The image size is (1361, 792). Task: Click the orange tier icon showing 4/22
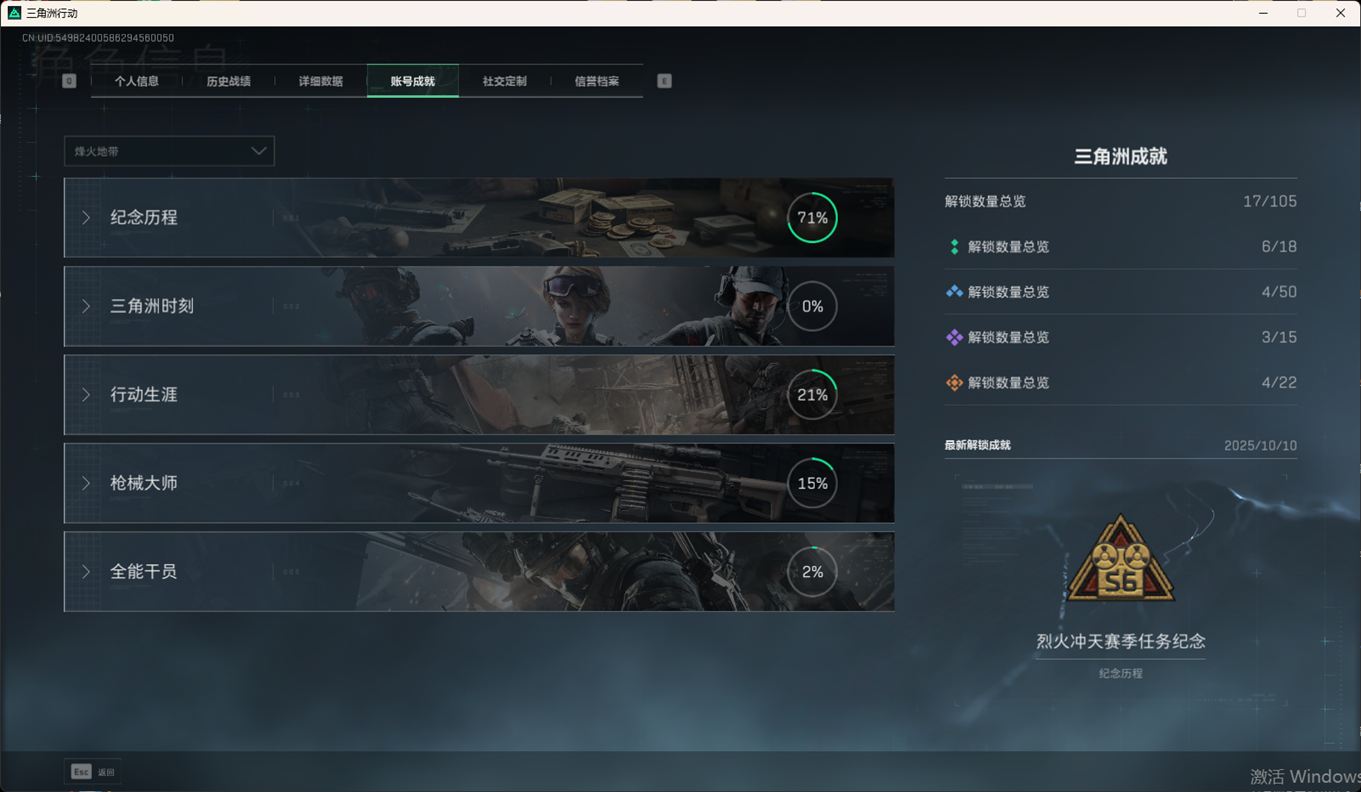point(954,383)
